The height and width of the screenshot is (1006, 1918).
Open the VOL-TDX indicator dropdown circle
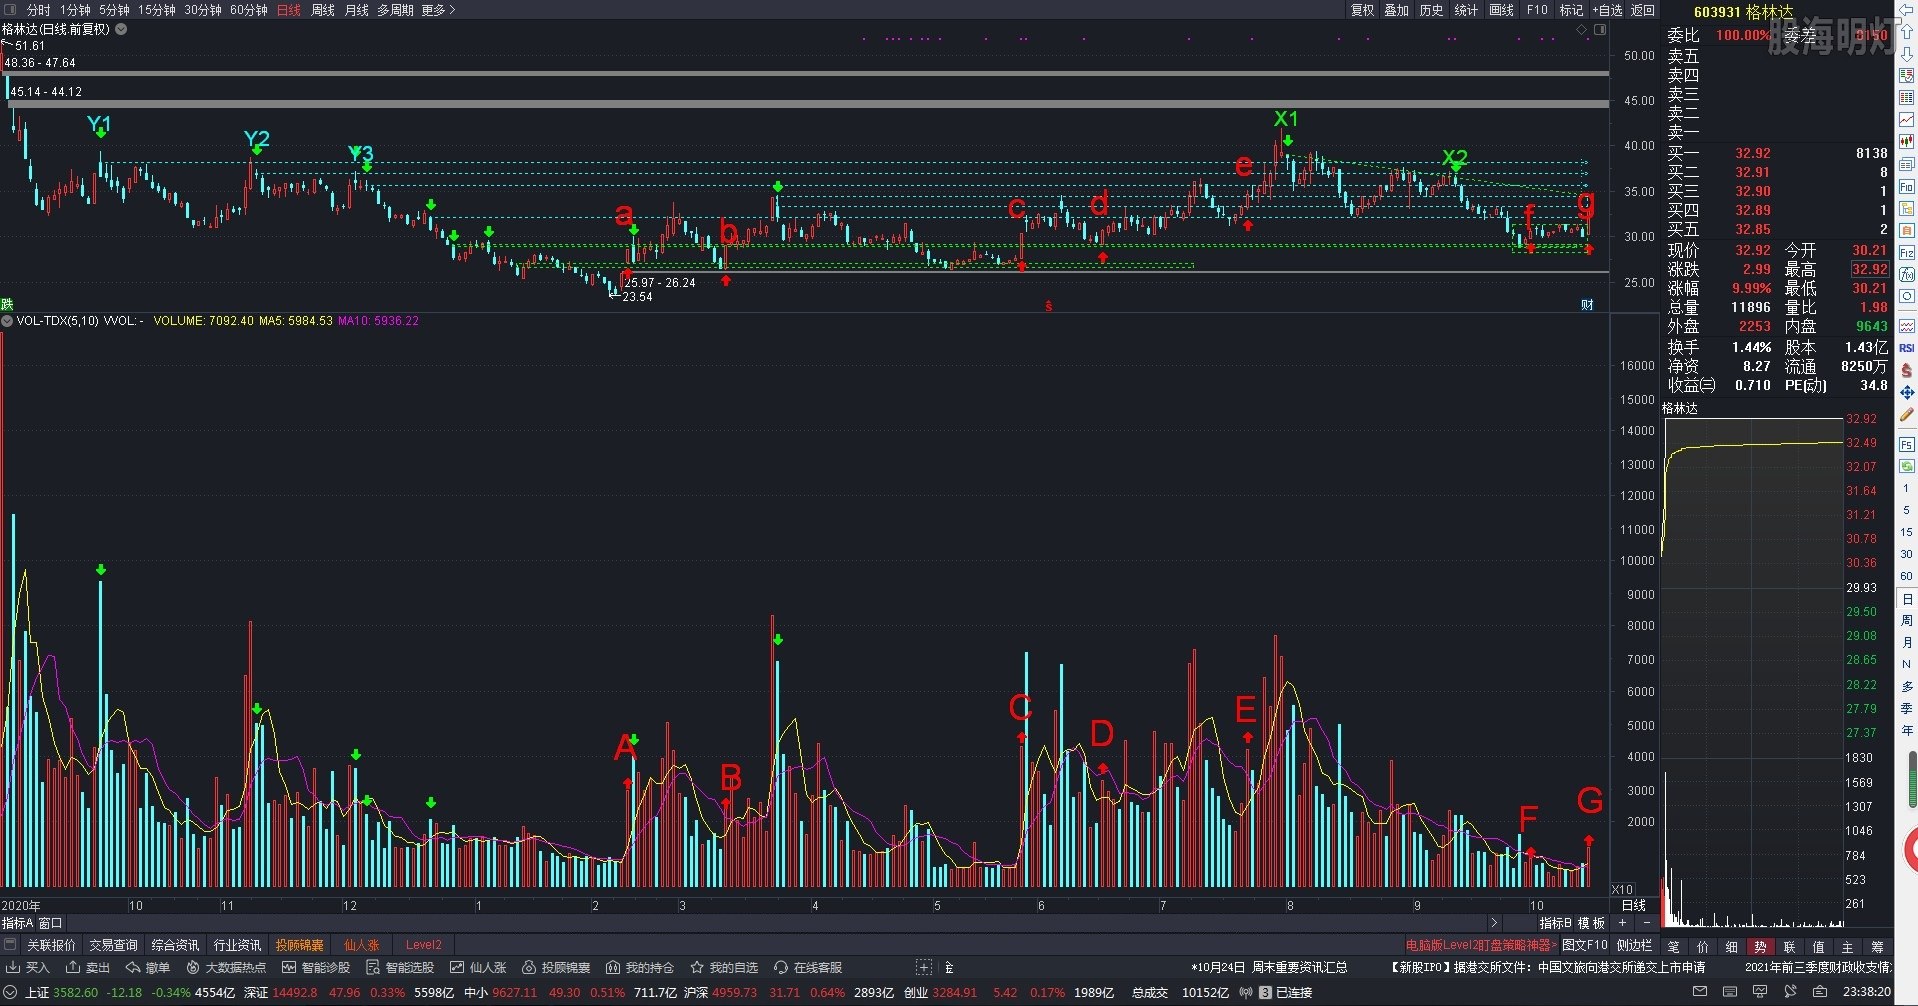[7, 321]
